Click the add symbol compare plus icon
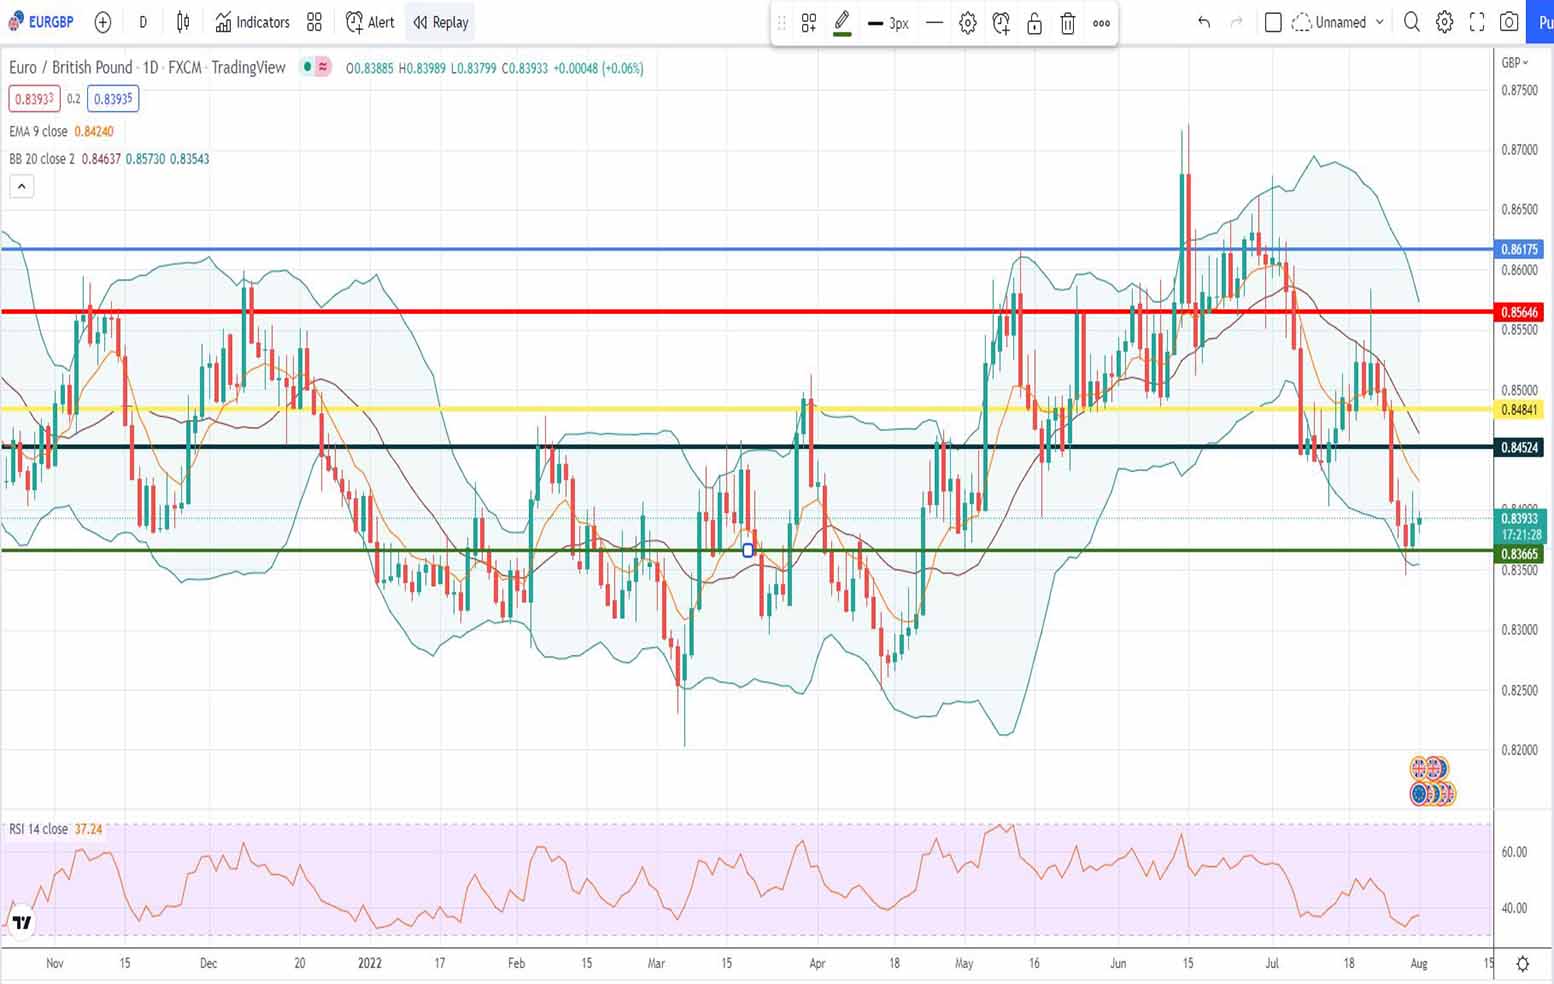Image resolution: width=1554 pixels, height=984 pixels. click(103, 22)
